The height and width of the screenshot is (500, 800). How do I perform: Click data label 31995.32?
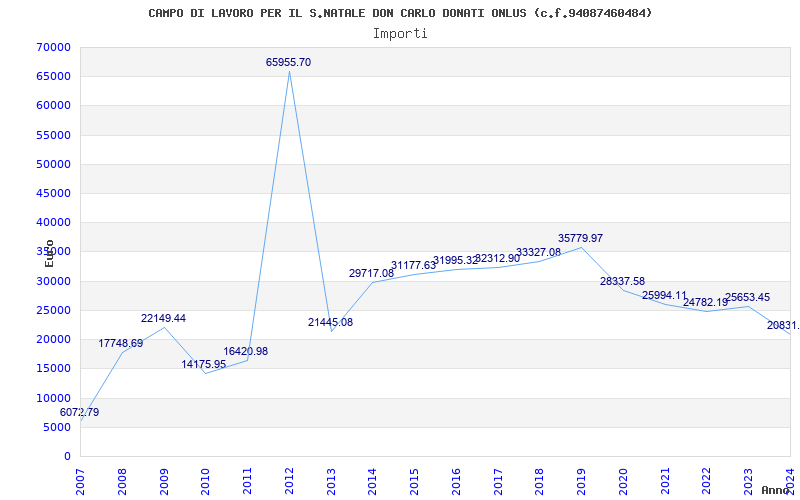click(455, 260)
